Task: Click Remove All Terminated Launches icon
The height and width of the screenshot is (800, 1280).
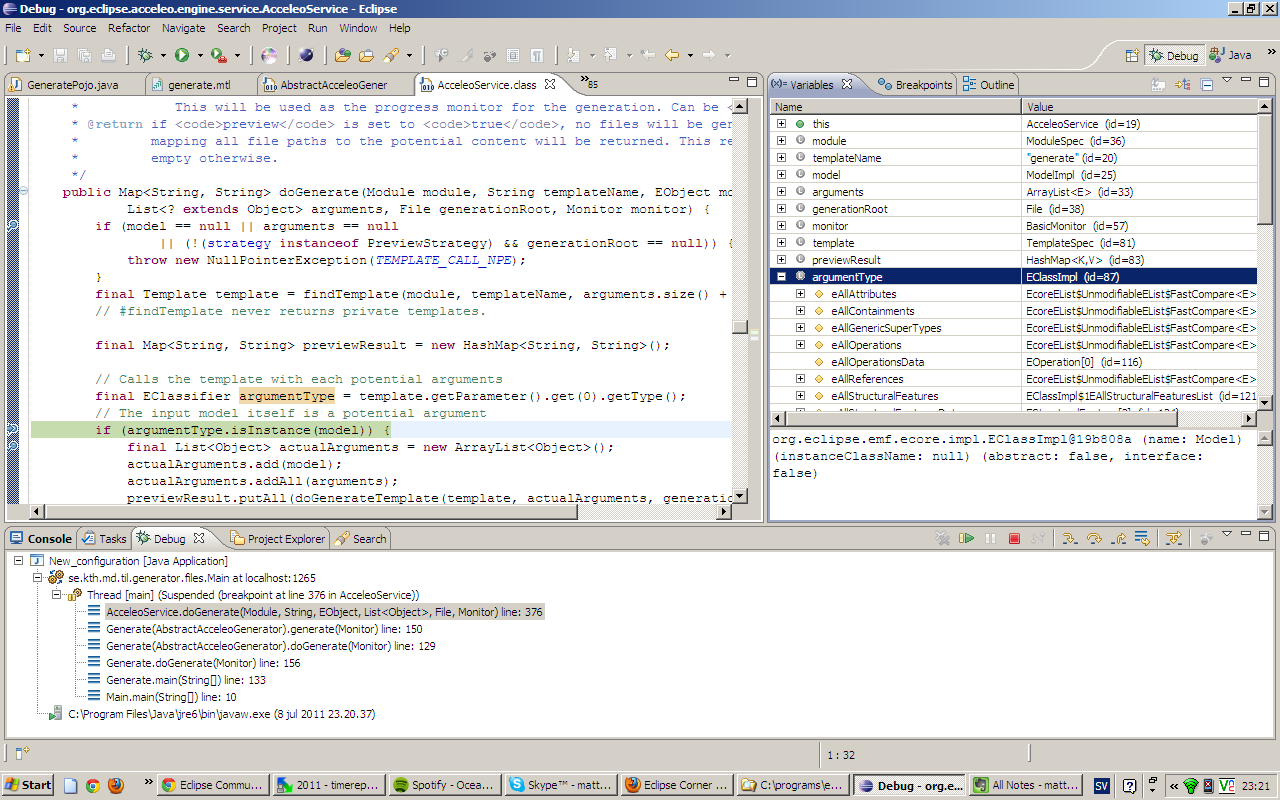Action: point(942,538)
